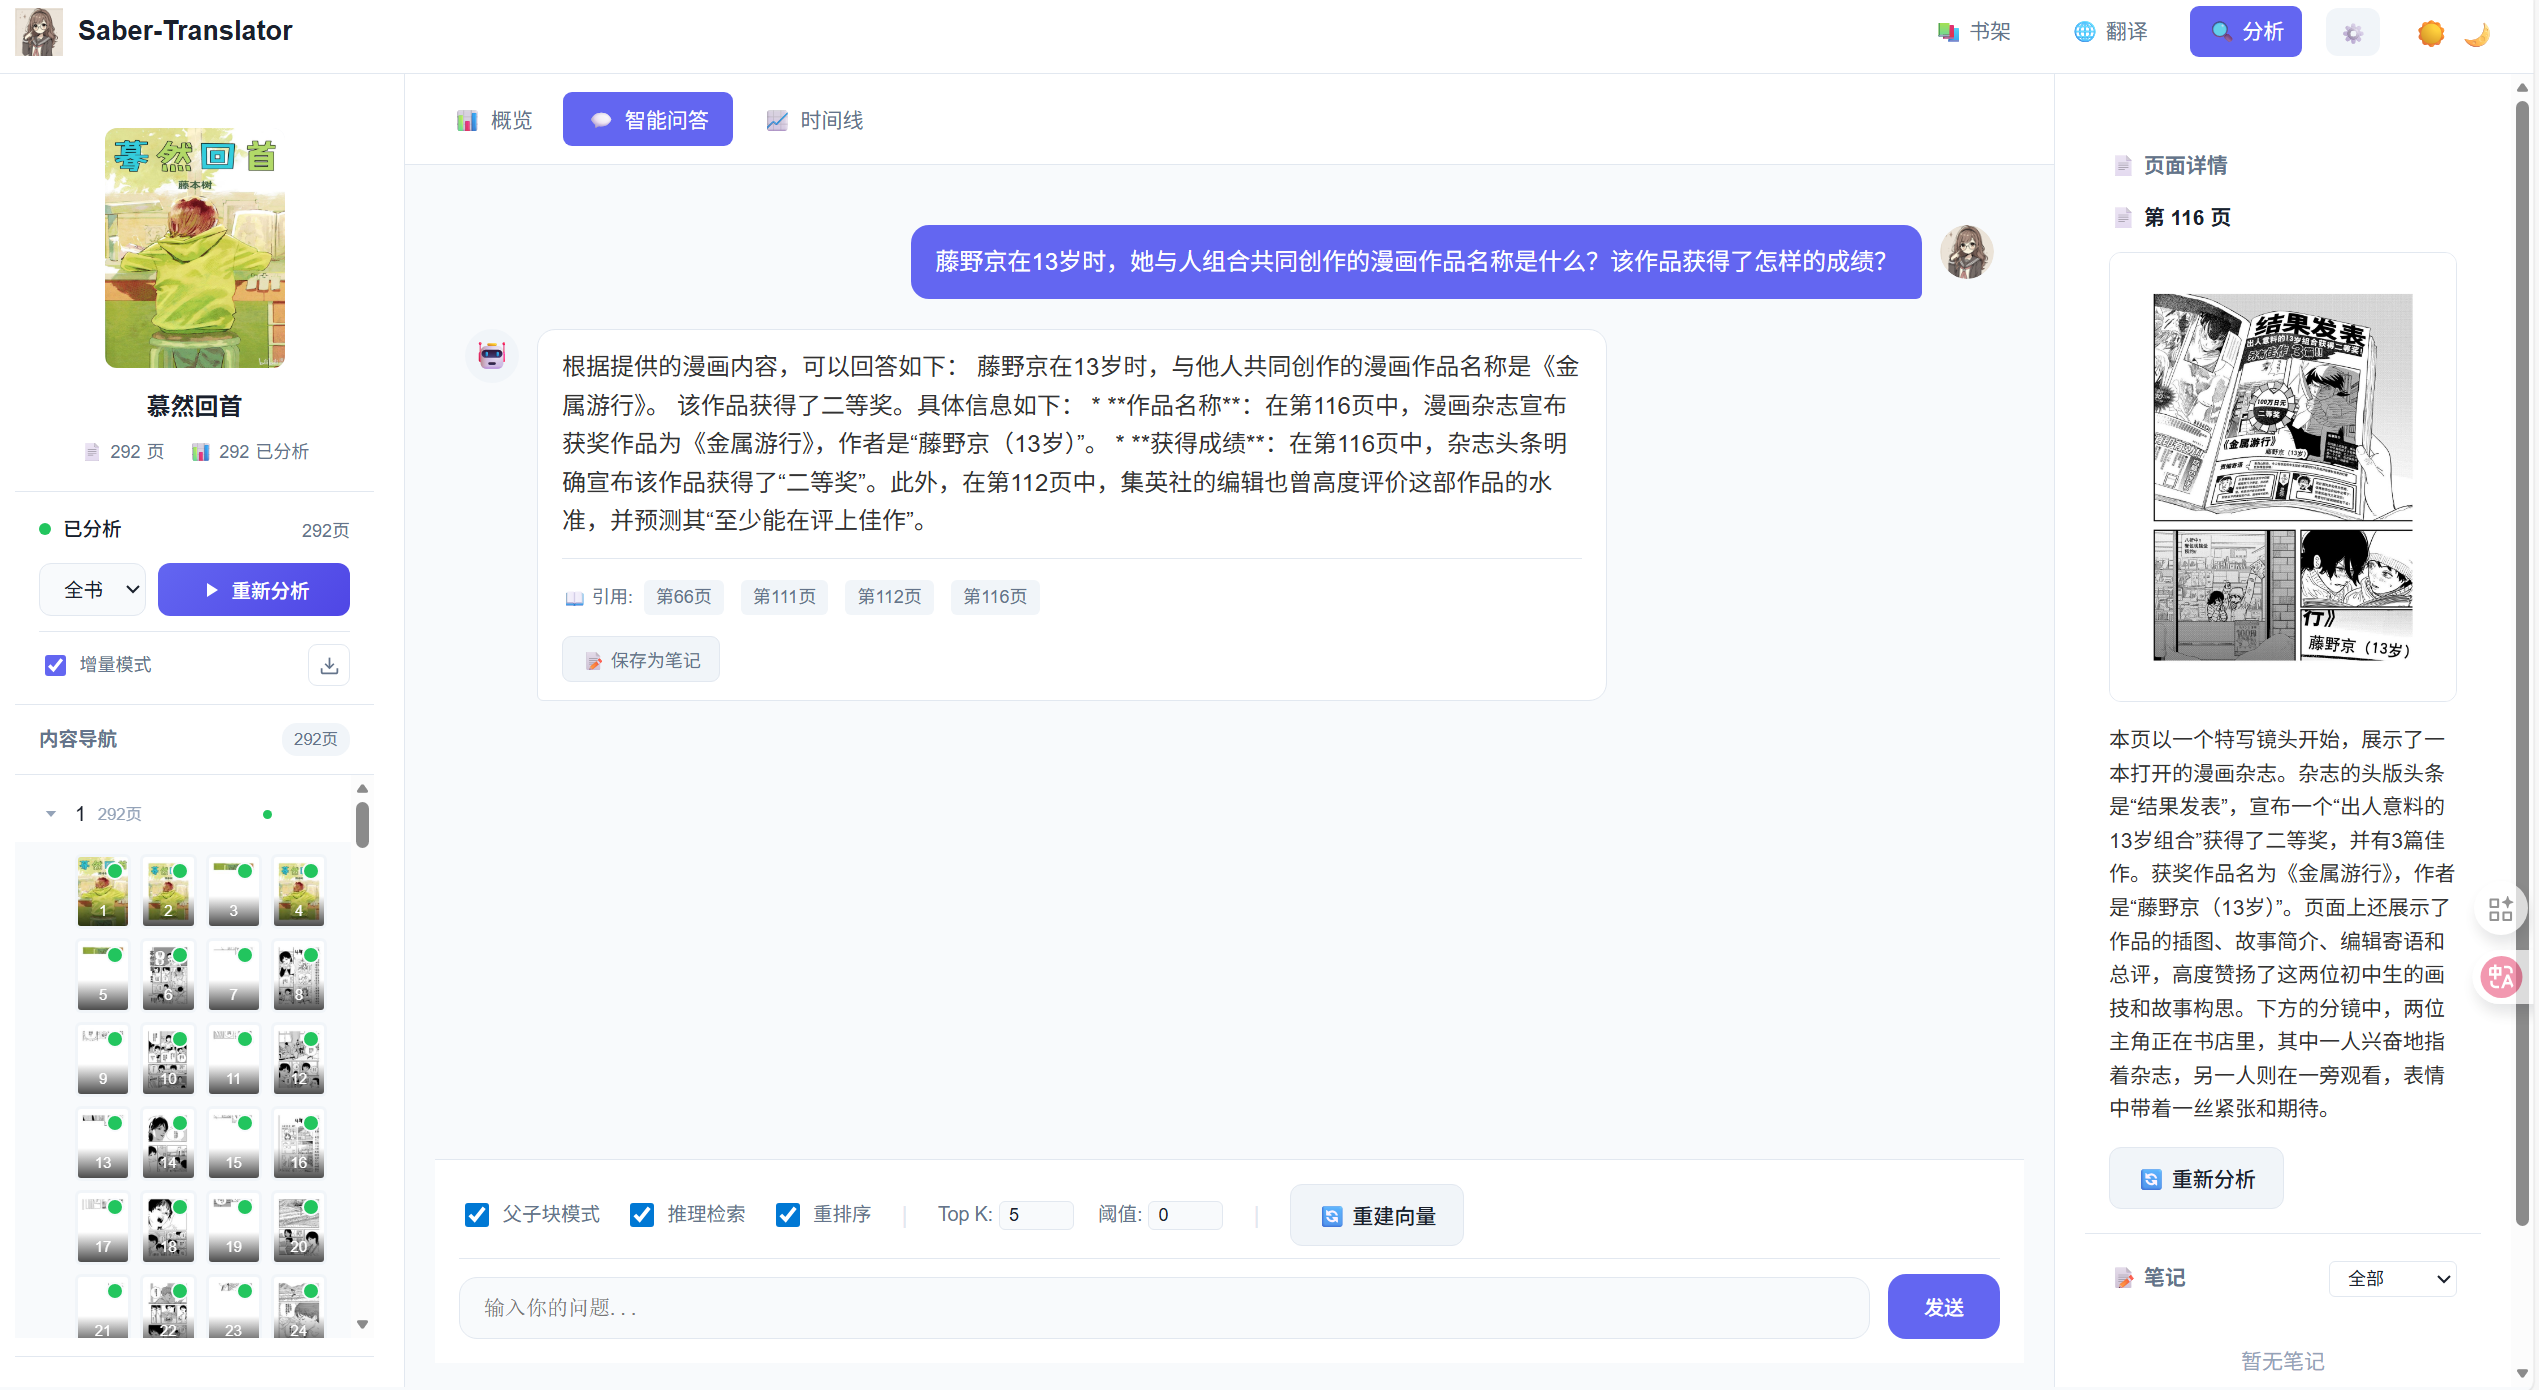The image size is (2539, 1390).
Task: Uncheck the 重排序 option
Action: pyautogui.click(x=788, y=1214)
